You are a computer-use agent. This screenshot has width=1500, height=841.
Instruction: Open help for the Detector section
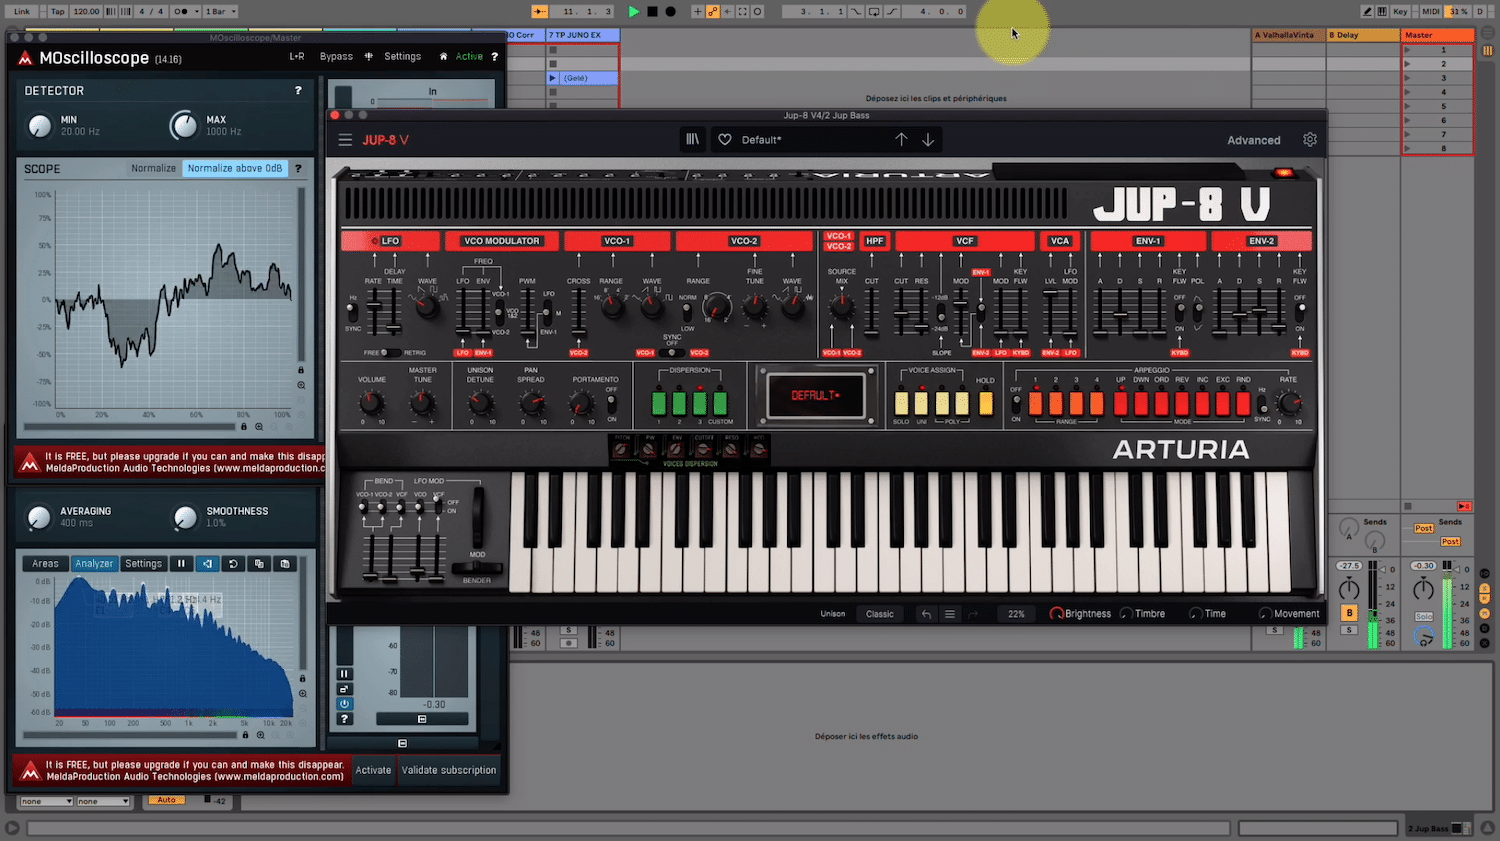(x=298, y=91)
